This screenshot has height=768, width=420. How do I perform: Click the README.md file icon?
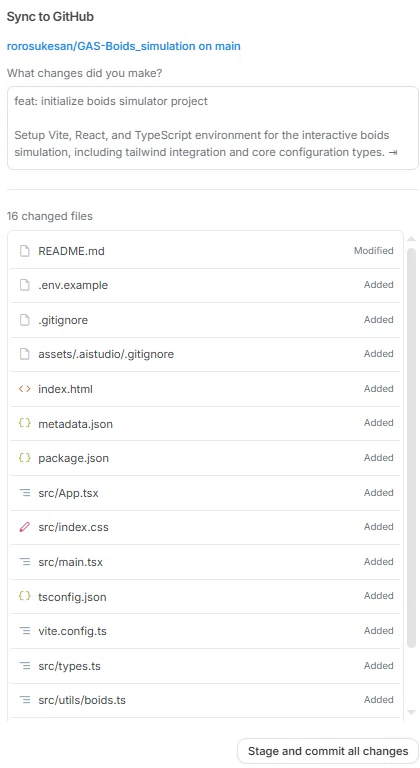[x=25, y=251]
